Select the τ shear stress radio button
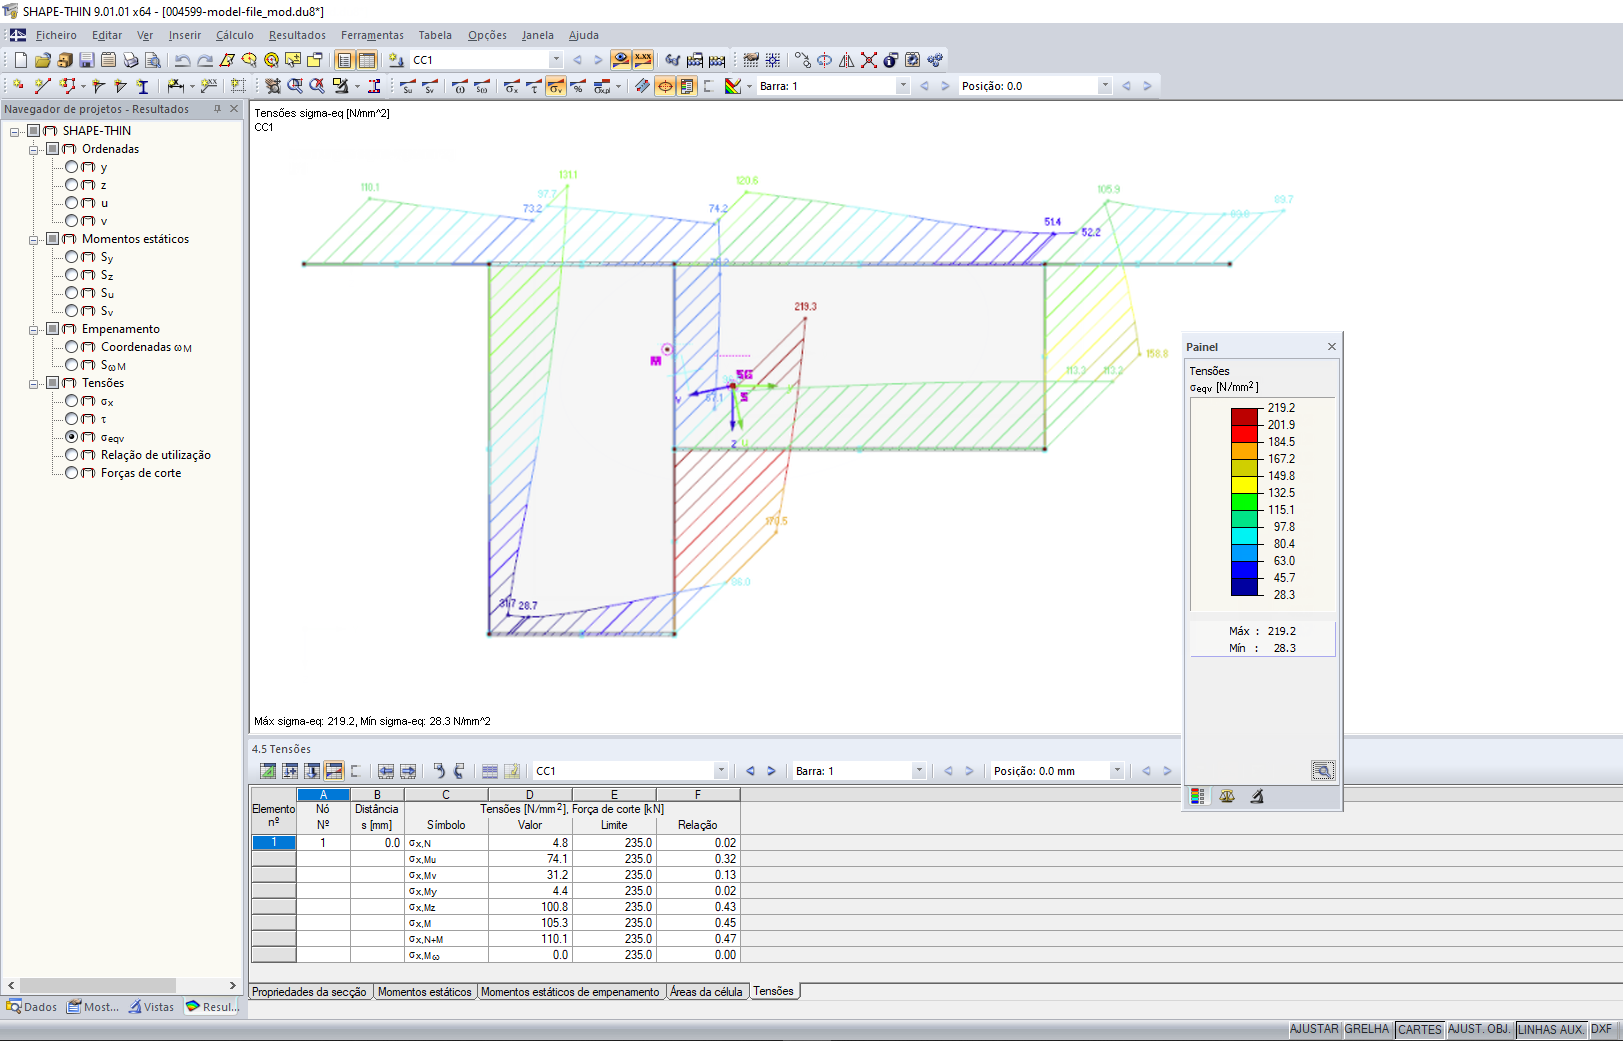This screenshot has width=1623, height=1041. click(x=72, y=419)
